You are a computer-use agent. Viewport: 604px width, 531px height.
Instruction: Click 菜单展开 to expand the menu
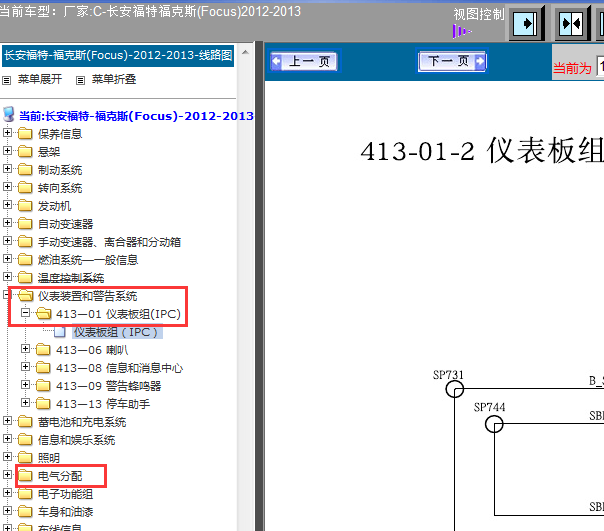coord(40,79)
